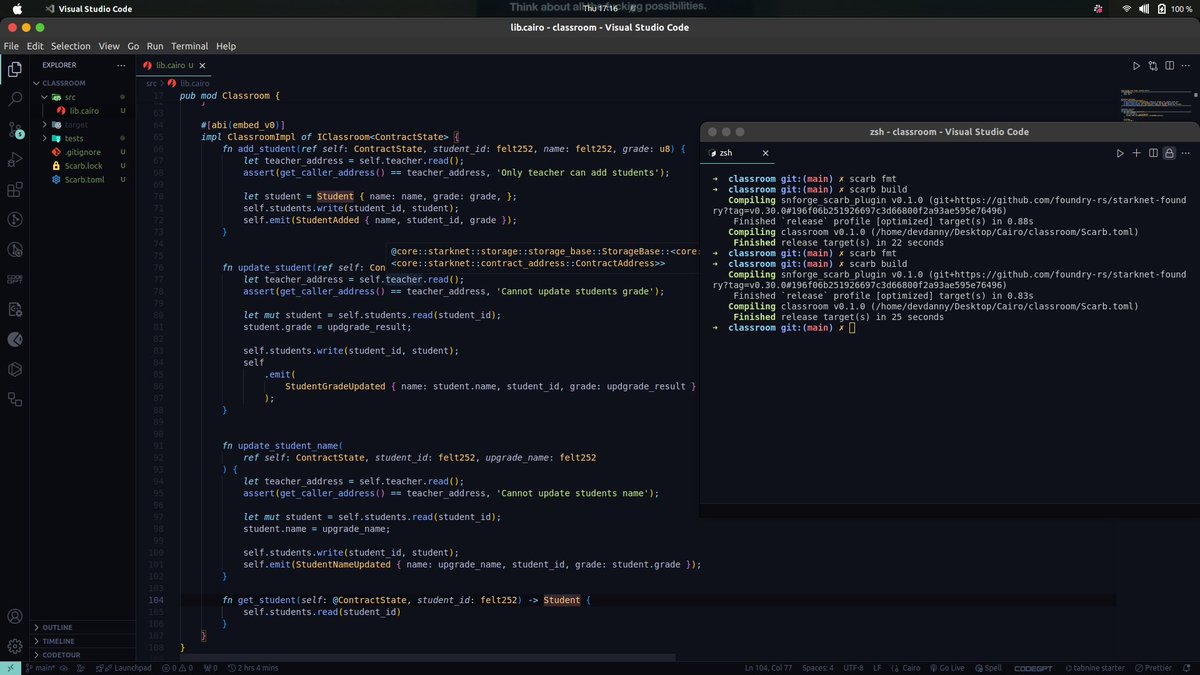Open the editor Split Editor icon
1200x675 pixels.
(x=1168, y=65)
